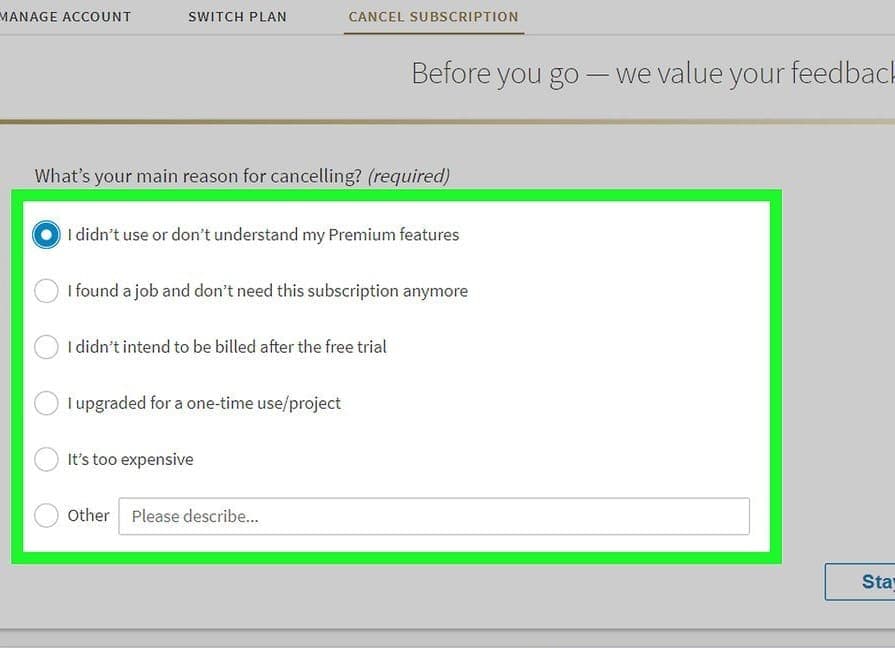Screen dimensions: 895x648
Task: Click inside the 'Please describe...' text field
Action: (x=433, y=516)
